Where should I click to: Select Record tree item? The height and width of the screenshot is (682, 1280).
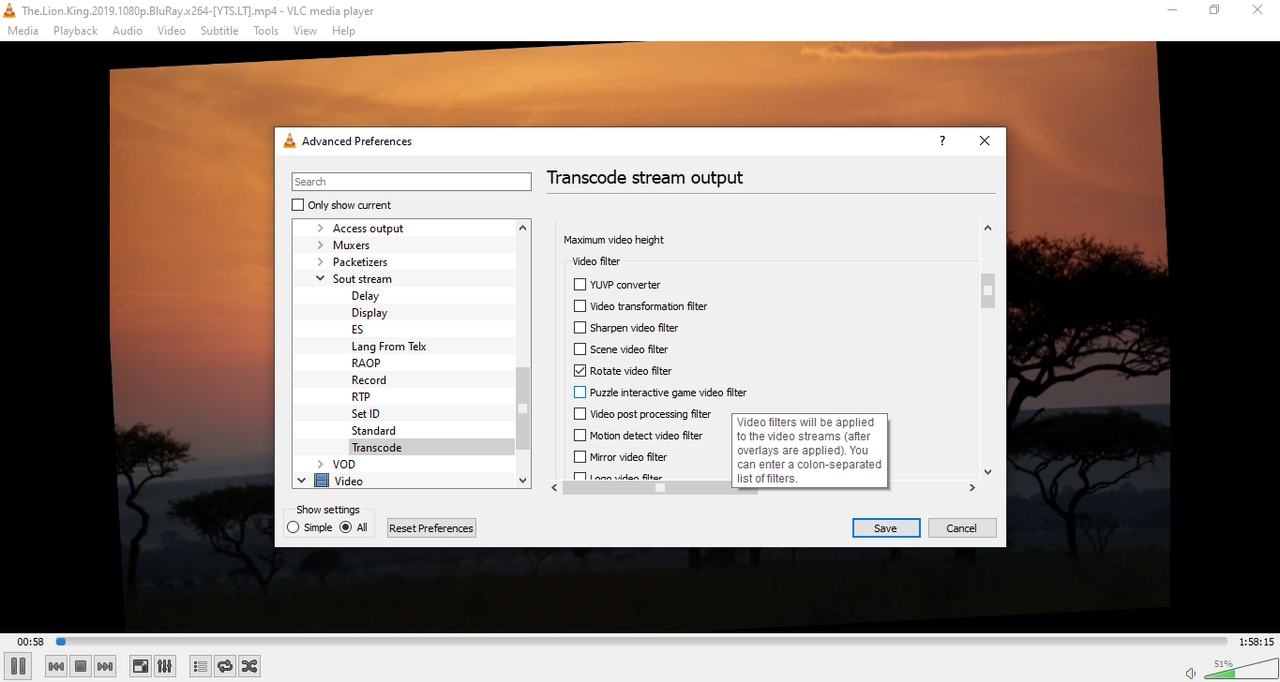click(369, 380)
